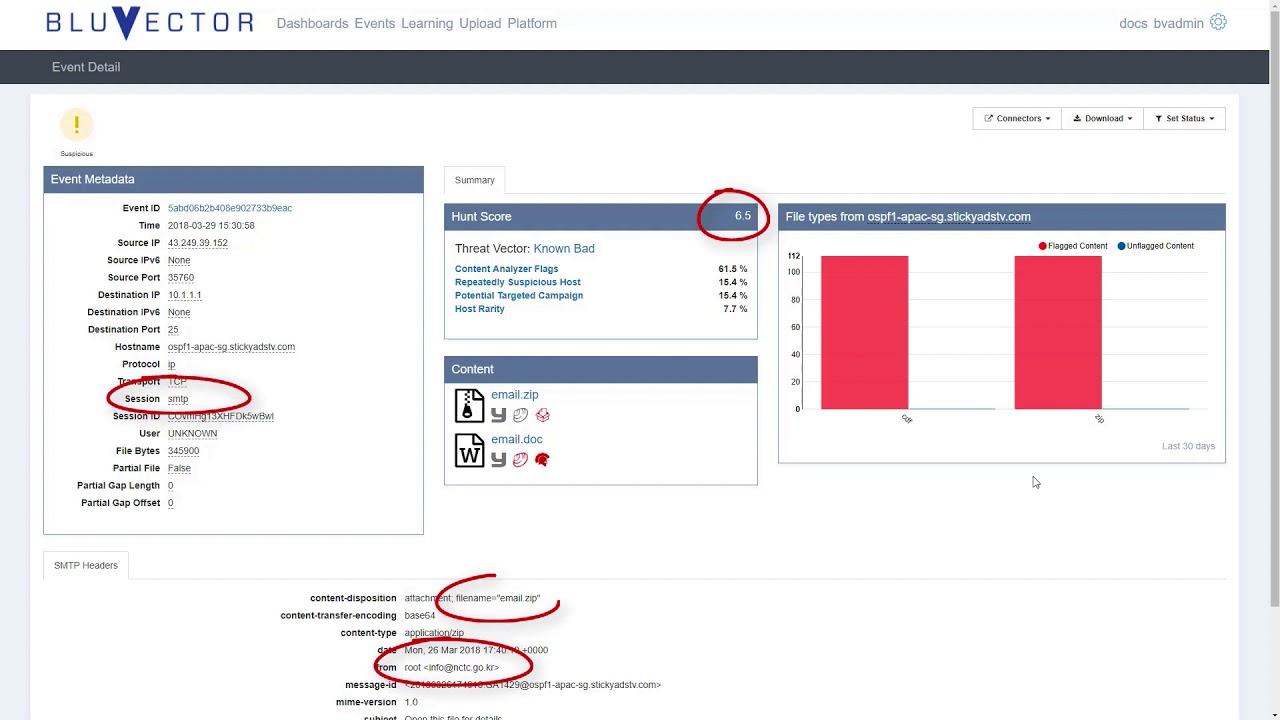The width and height of the screenshot is (1280, 720).
Task: Click Repeatedly Suspicious Host link
Action: [x=518, y=282]
